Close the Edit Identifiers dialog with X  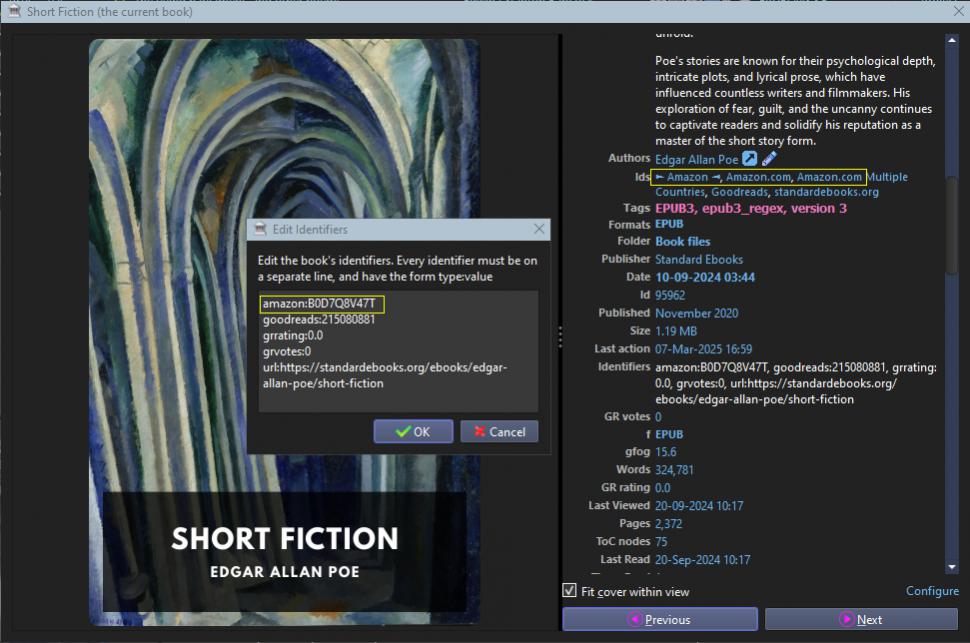(540, 229)
